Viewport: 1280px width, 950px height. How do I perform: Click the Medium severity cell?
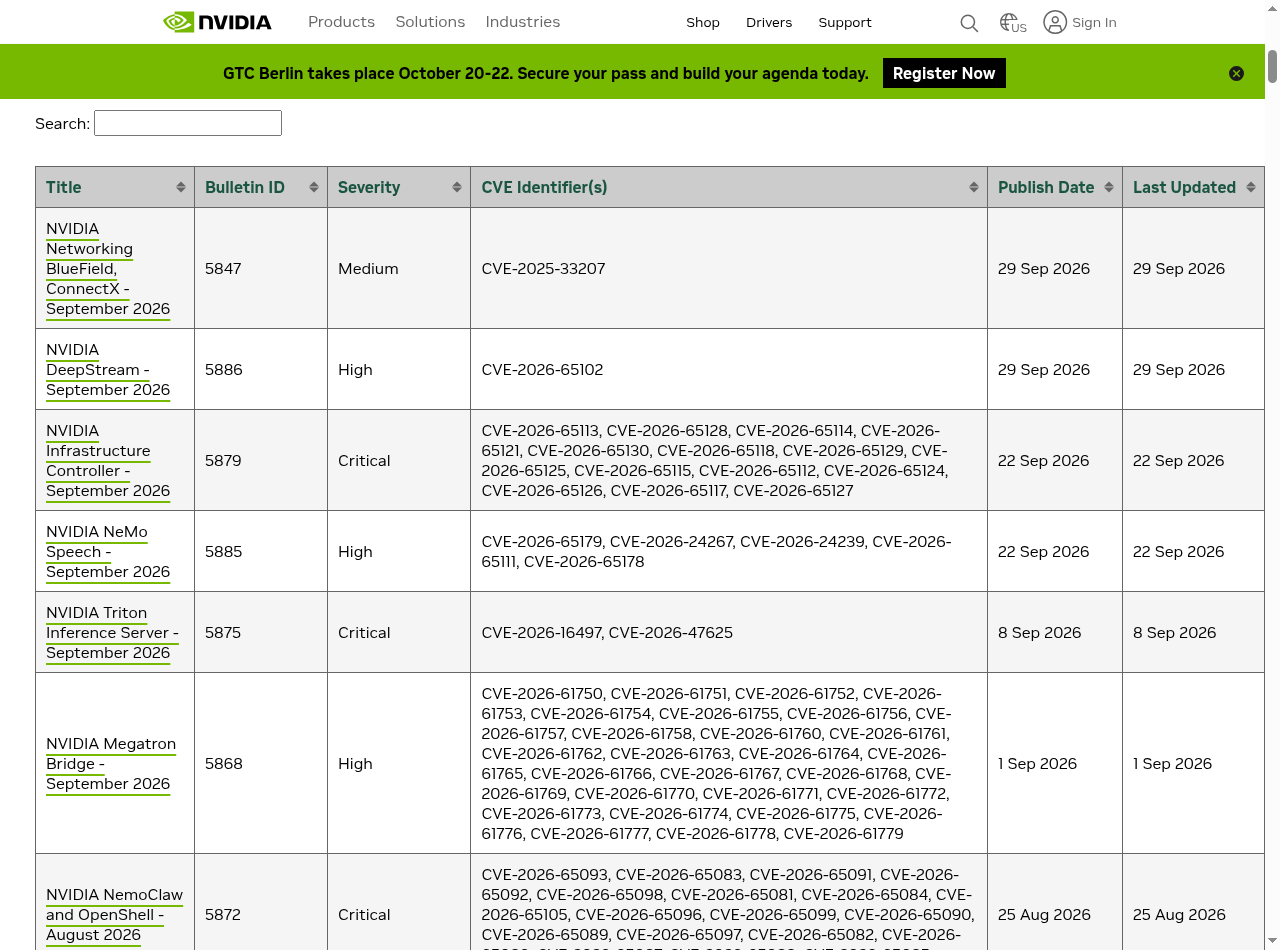399,268
